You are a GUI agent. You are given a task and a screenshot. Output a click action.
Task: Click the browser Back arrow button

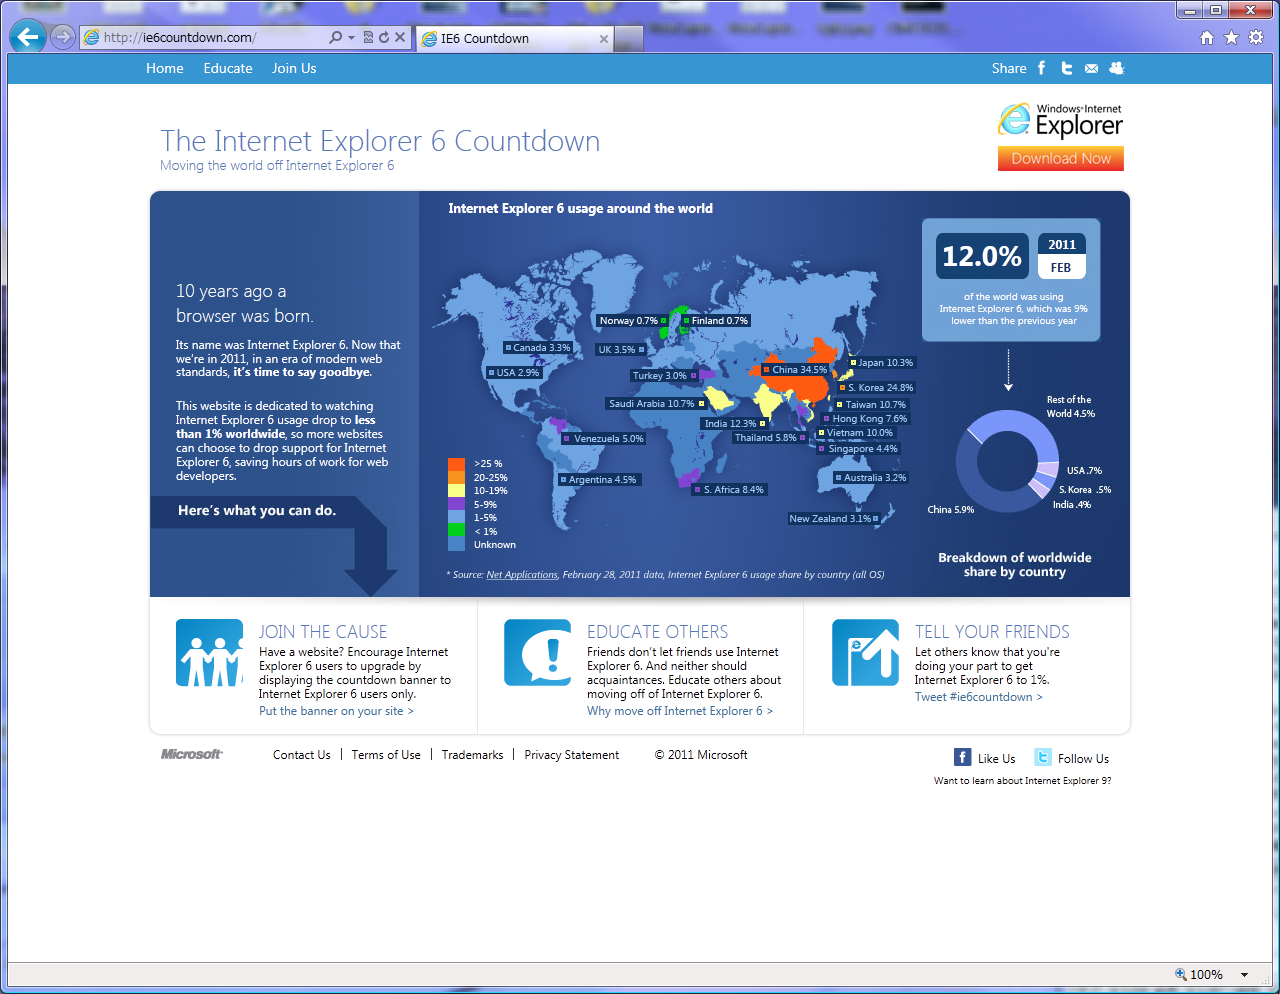(28, 37)
